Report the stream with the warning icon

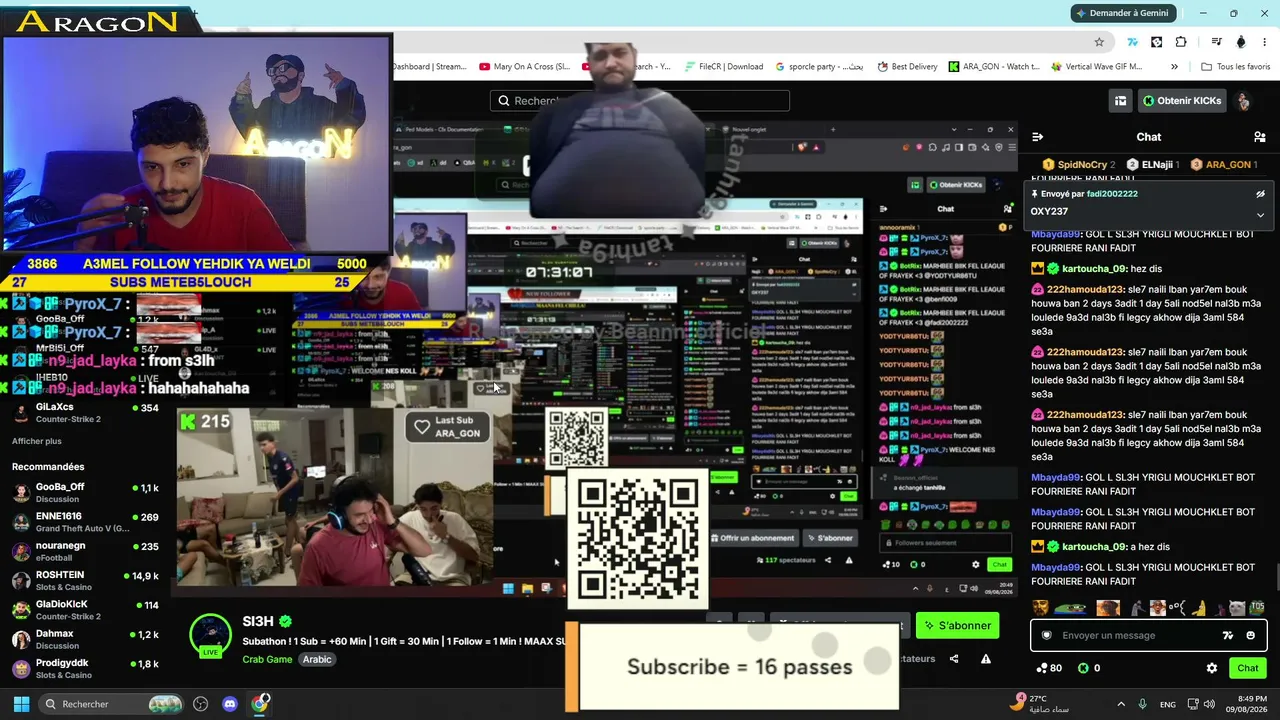pos(986,659)
